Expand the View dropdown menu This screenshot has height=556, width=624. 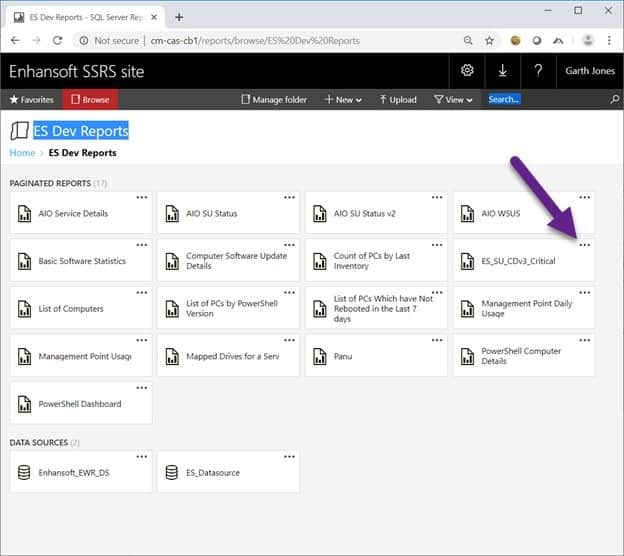tap(453, 100)
